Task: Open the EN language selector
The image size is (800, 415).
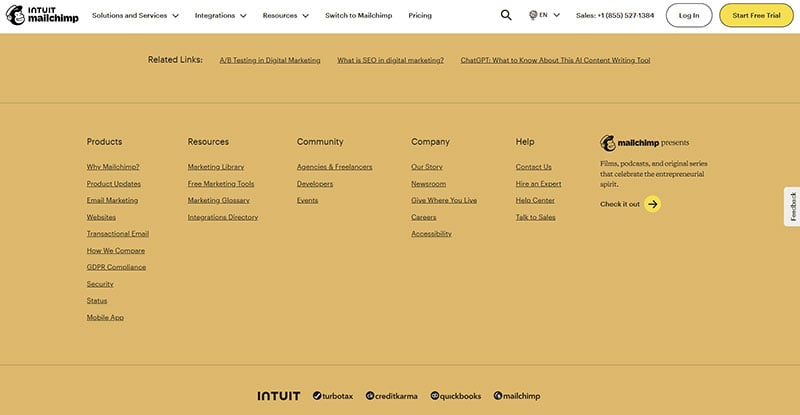Action: (544, 16)
